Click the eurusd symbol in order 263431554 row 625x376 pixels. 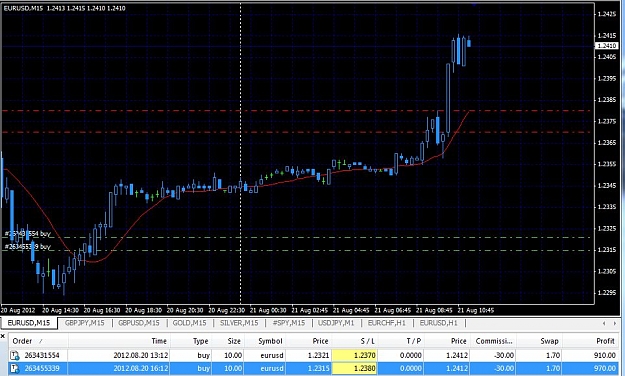(272, 355)
